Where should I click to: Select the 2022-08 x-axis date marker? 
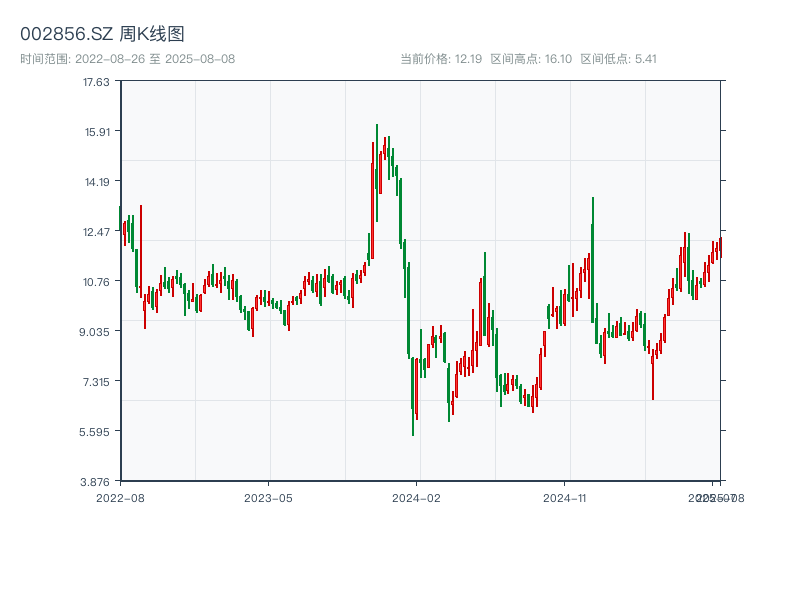(x=120, y=497)
